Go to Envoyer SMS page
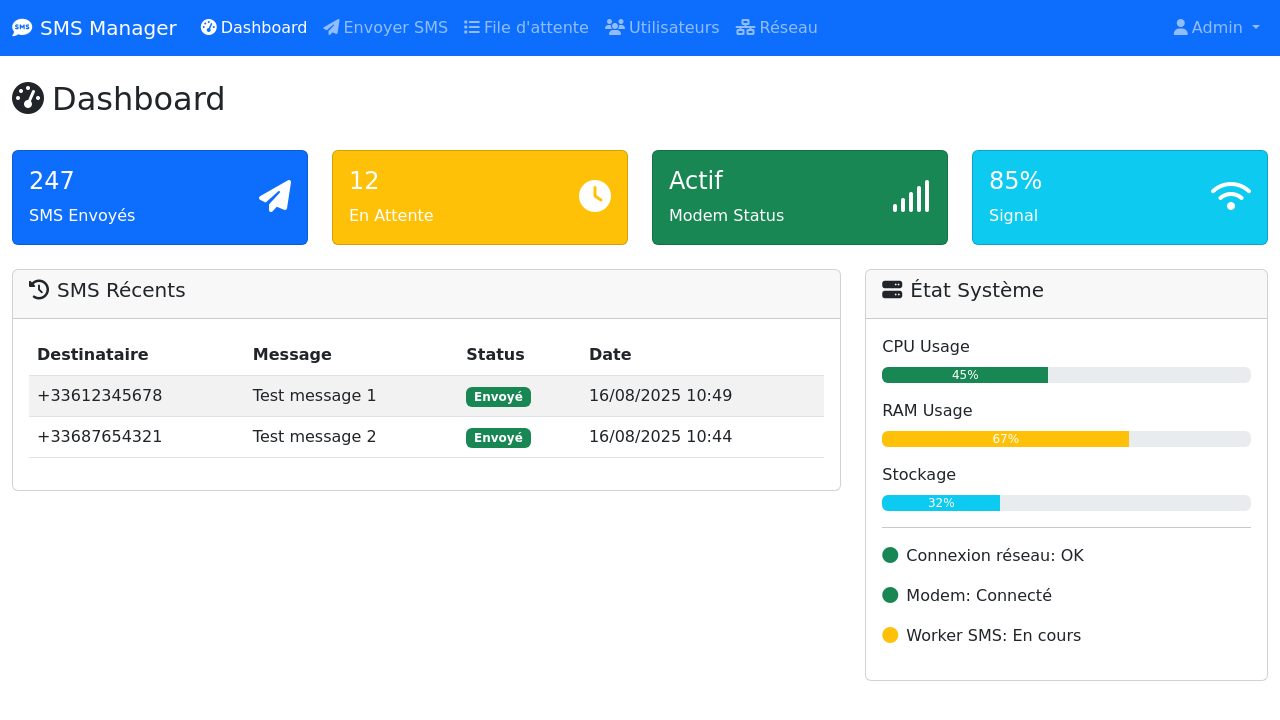Image resolution: width=1280 pixels, height=720 pixels. coord(385,28)
